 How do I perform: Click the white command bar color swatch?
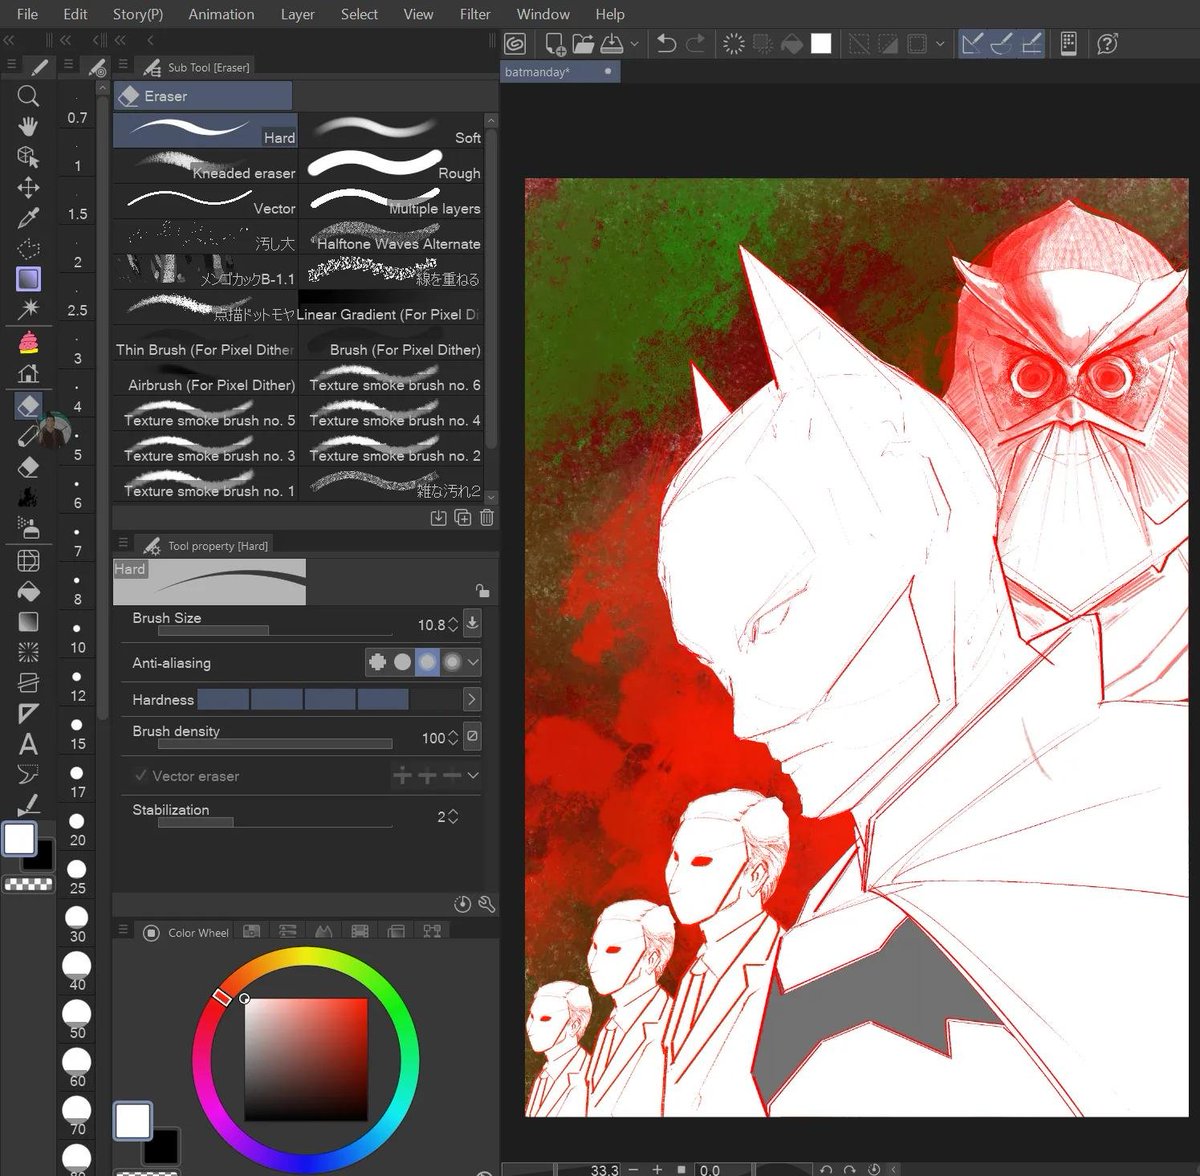coord(821,44)
